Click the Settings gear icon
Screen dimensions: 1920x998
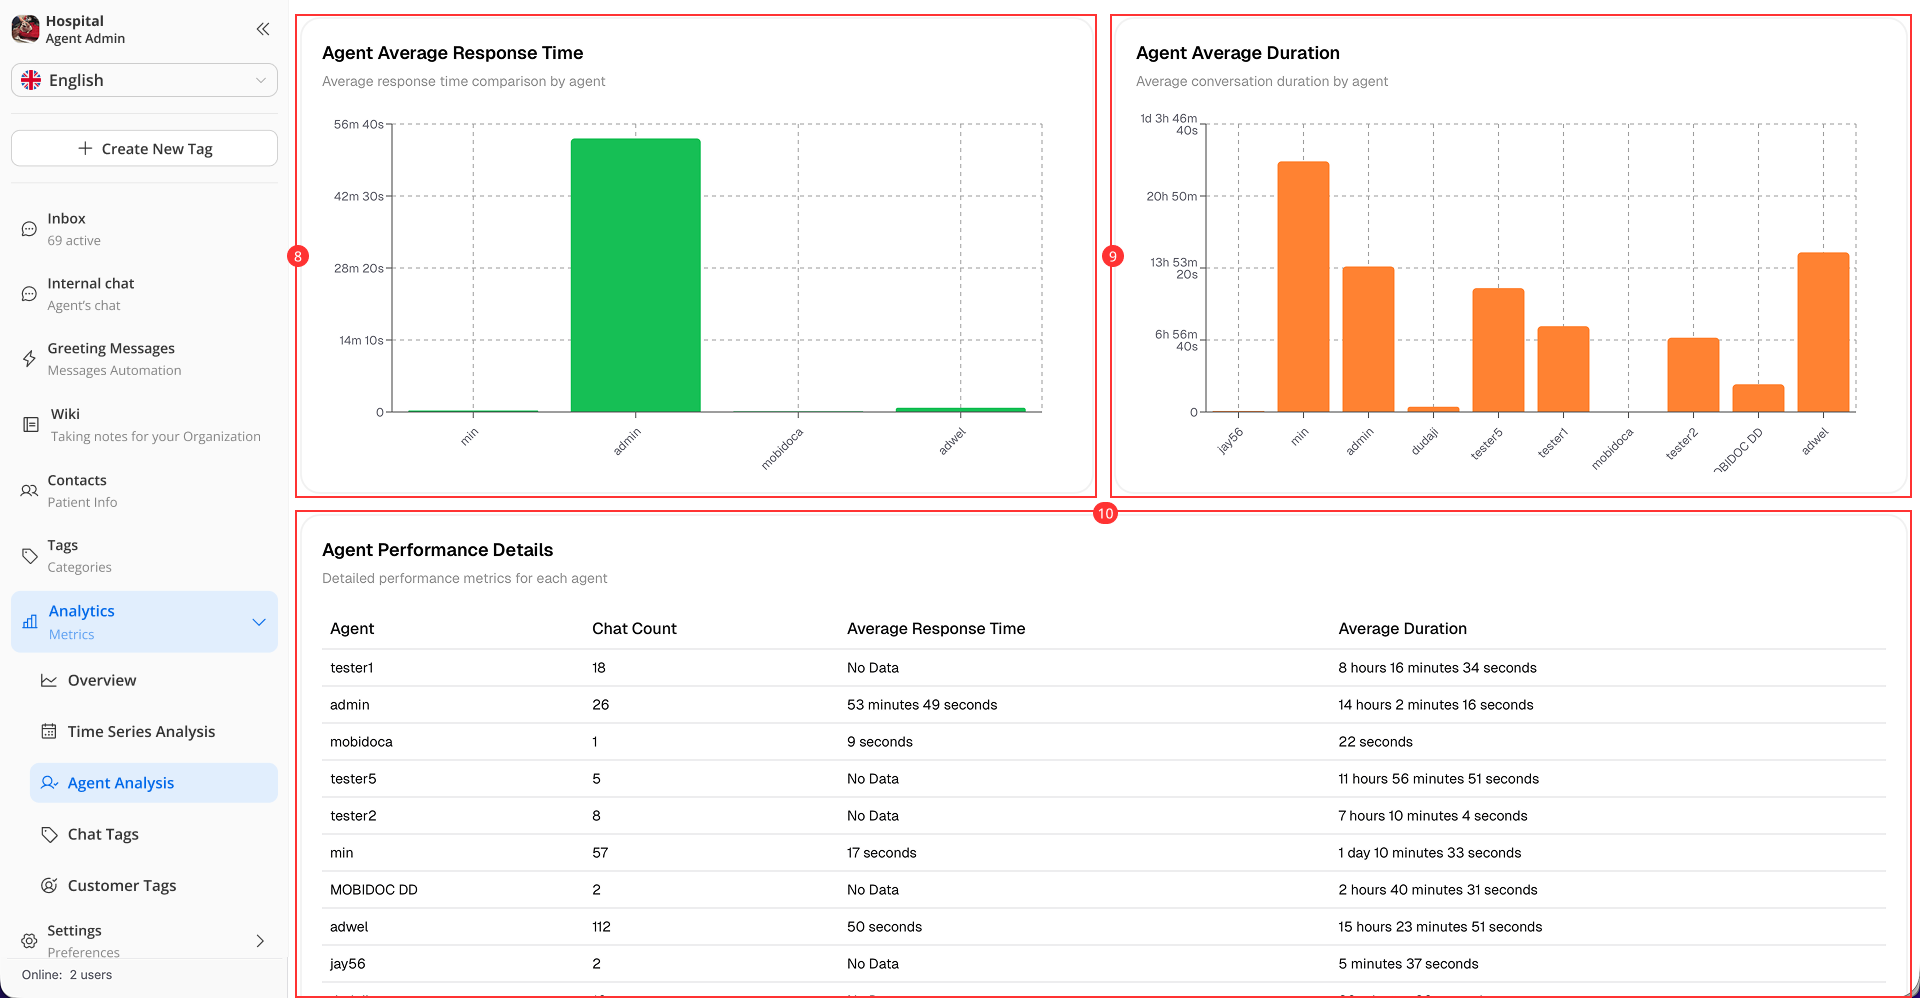pos(29,941)
